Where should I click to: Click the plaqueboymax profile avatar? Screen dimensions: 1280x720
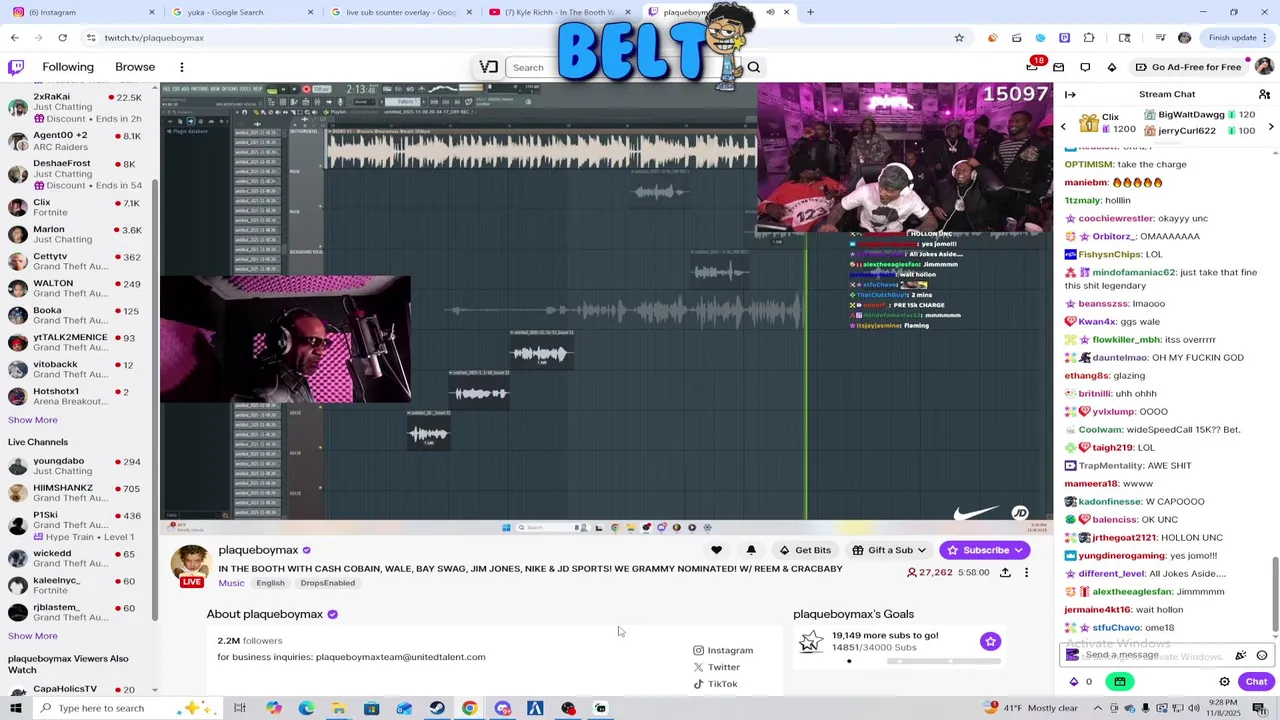coord(190,564)
